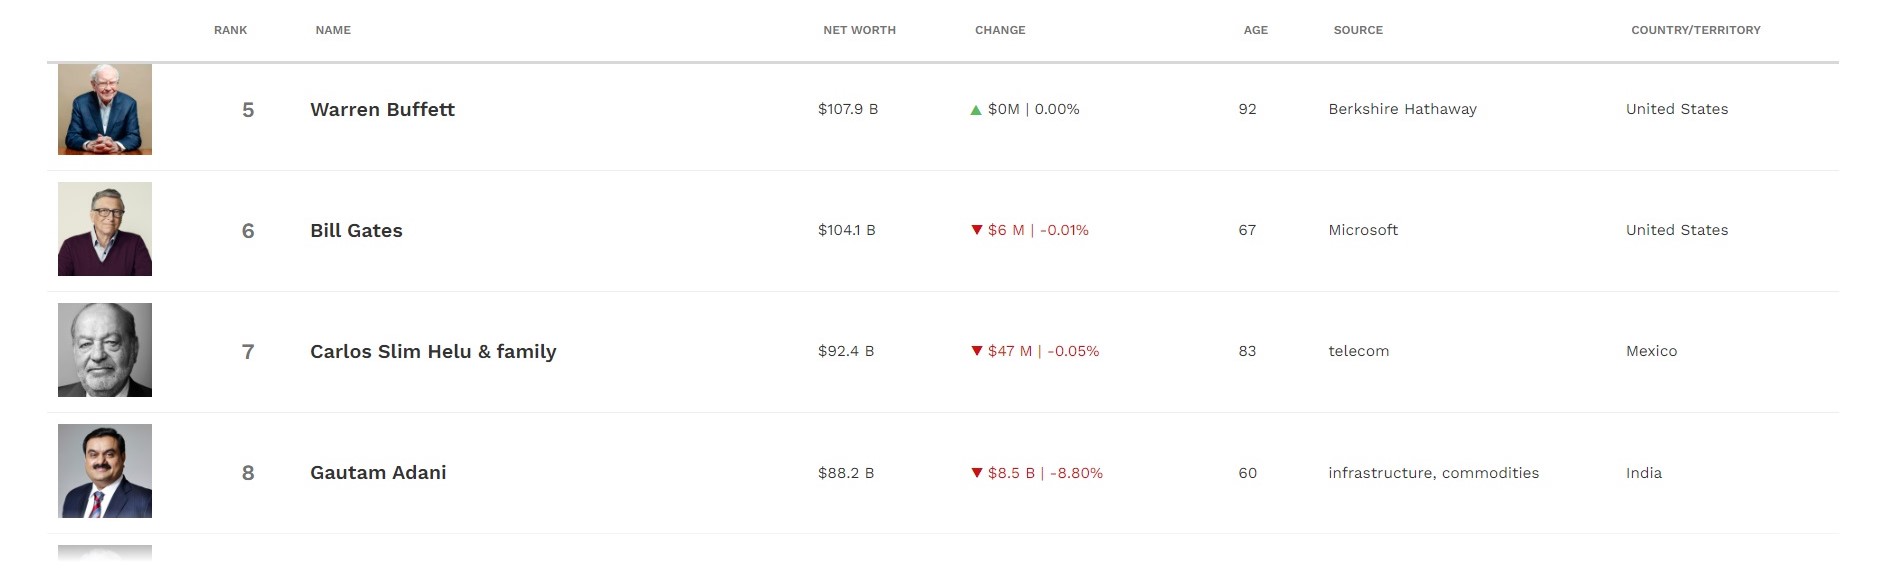Sort by the COUNTRY/TERRITORY column header
Image resolution: width=1884 pixels, height=586 pixels.
point(1696,30)
